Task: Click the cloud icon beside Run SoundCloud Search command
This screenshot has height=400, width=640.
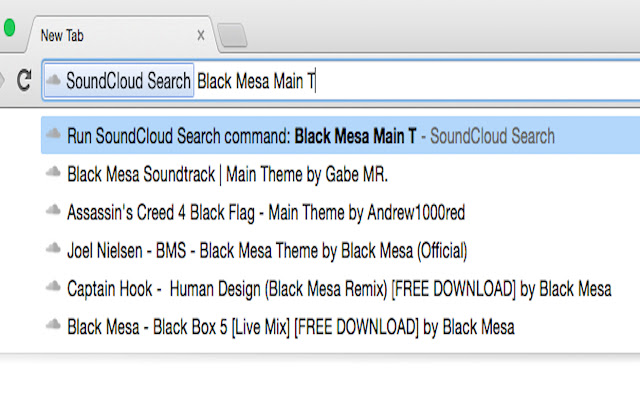Action: pyautogui.click(x=53, y=135)
